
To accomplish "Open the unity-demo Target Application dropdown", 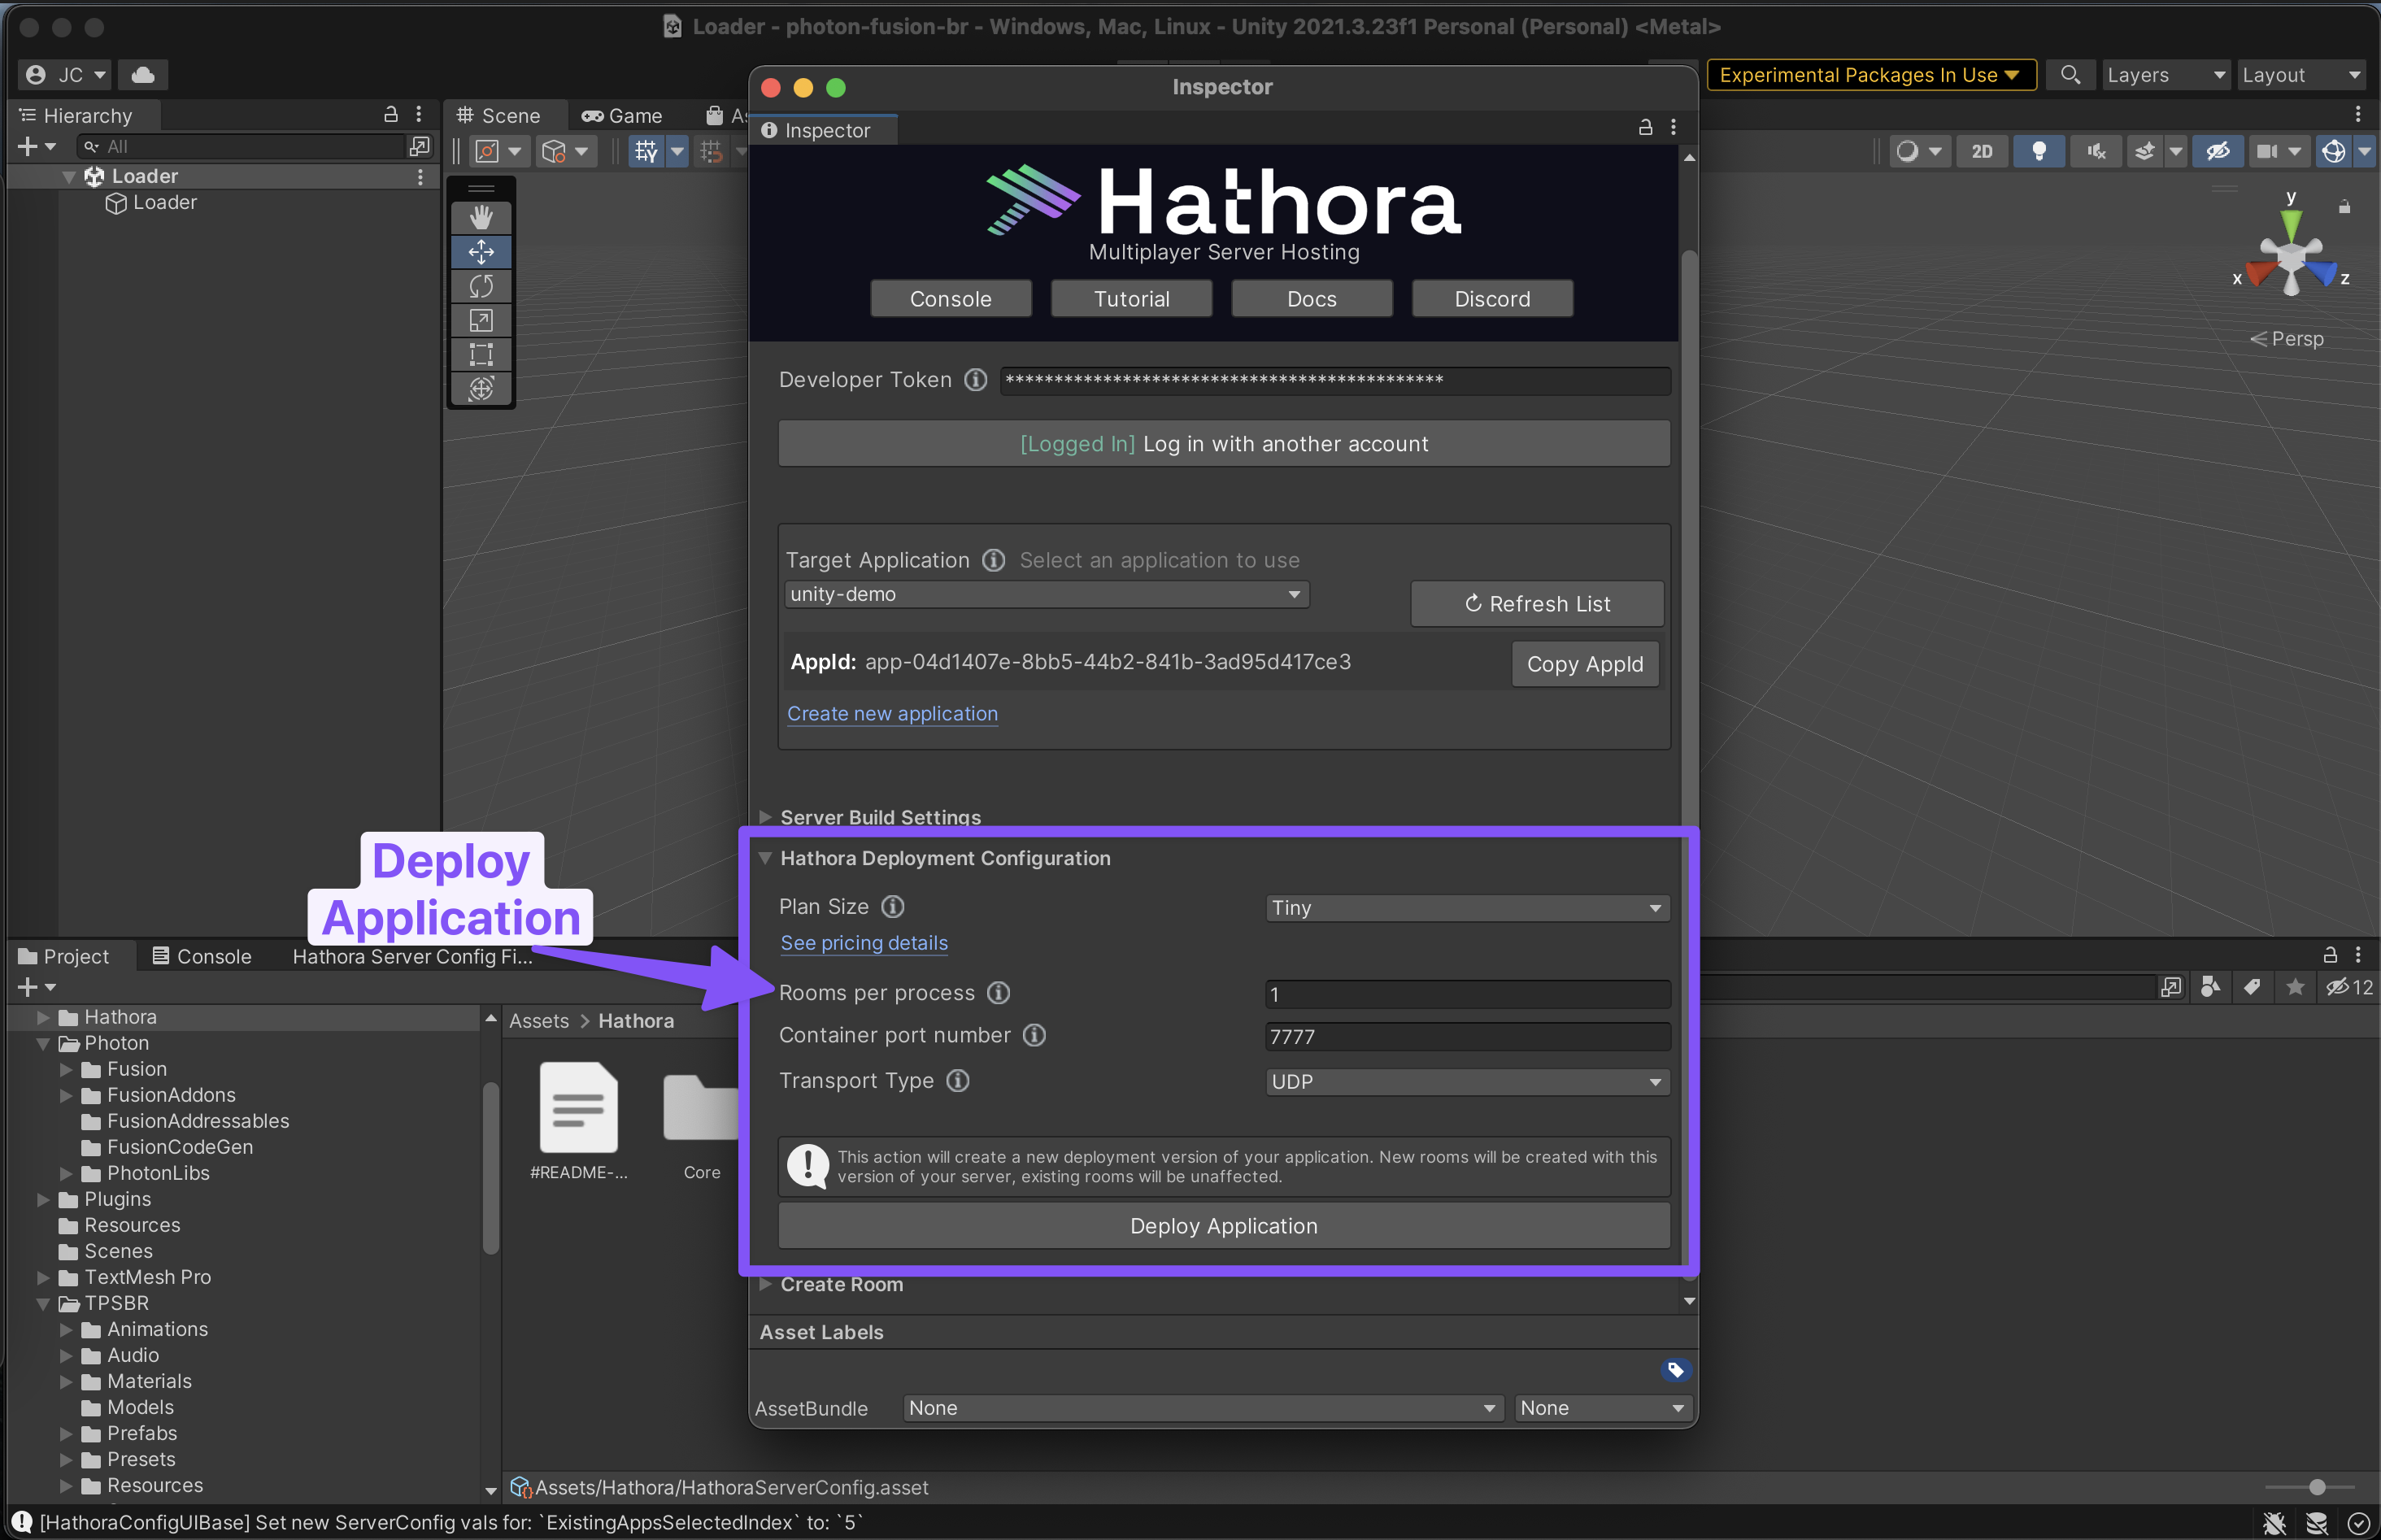I will click(1046, 594).
